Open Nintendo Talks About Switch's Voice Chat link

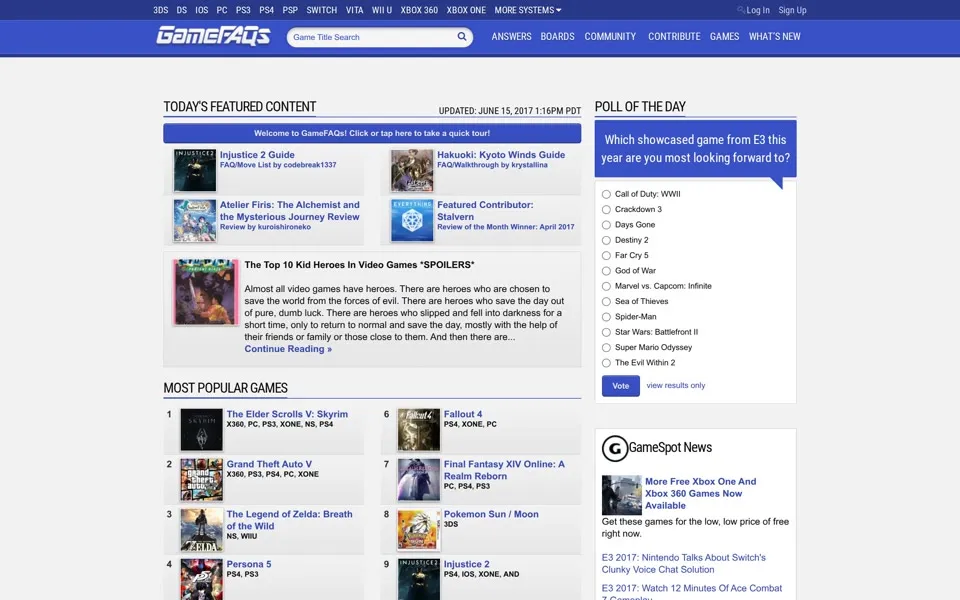click(x=683, y=563)
